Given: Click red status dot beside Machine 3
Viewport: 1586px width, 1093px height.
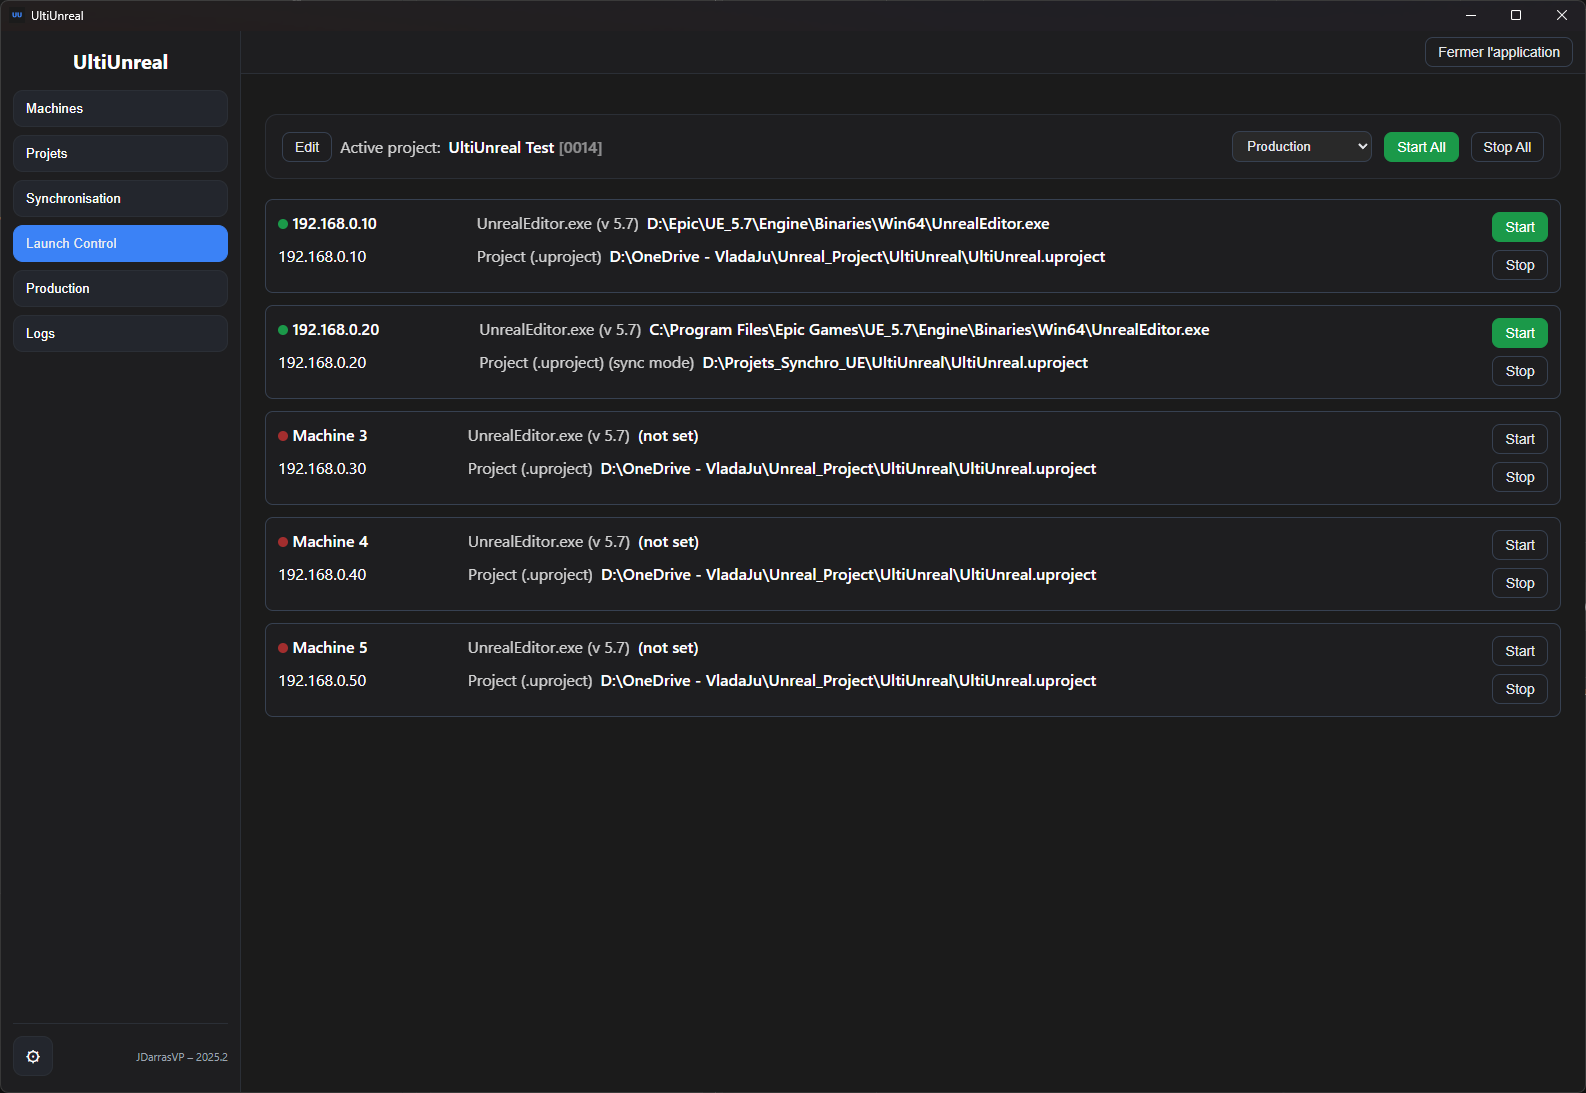Looking at the screenshot, I should click(x=283, y=436).
